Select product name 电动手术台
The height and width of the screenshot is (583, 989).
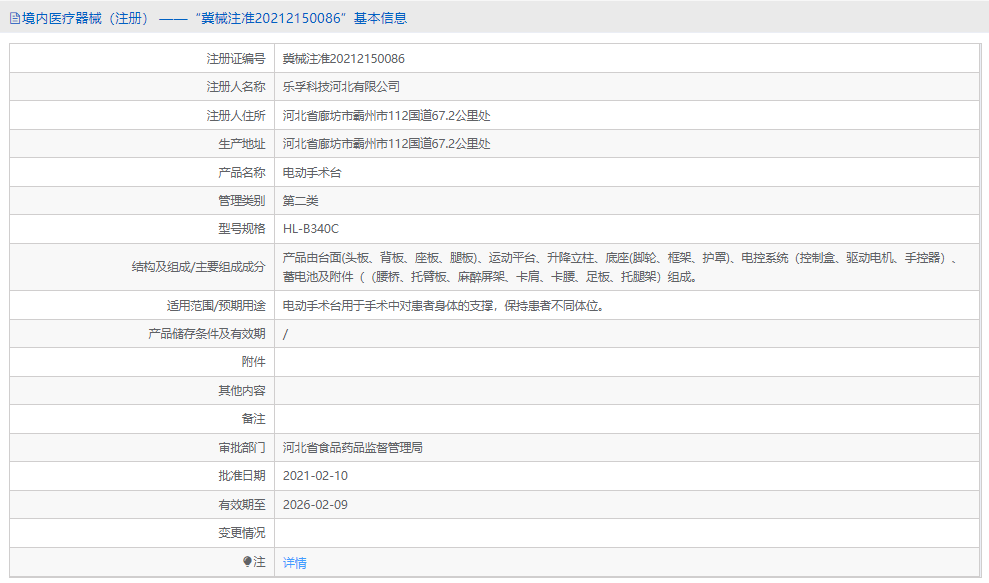(312, 172)
